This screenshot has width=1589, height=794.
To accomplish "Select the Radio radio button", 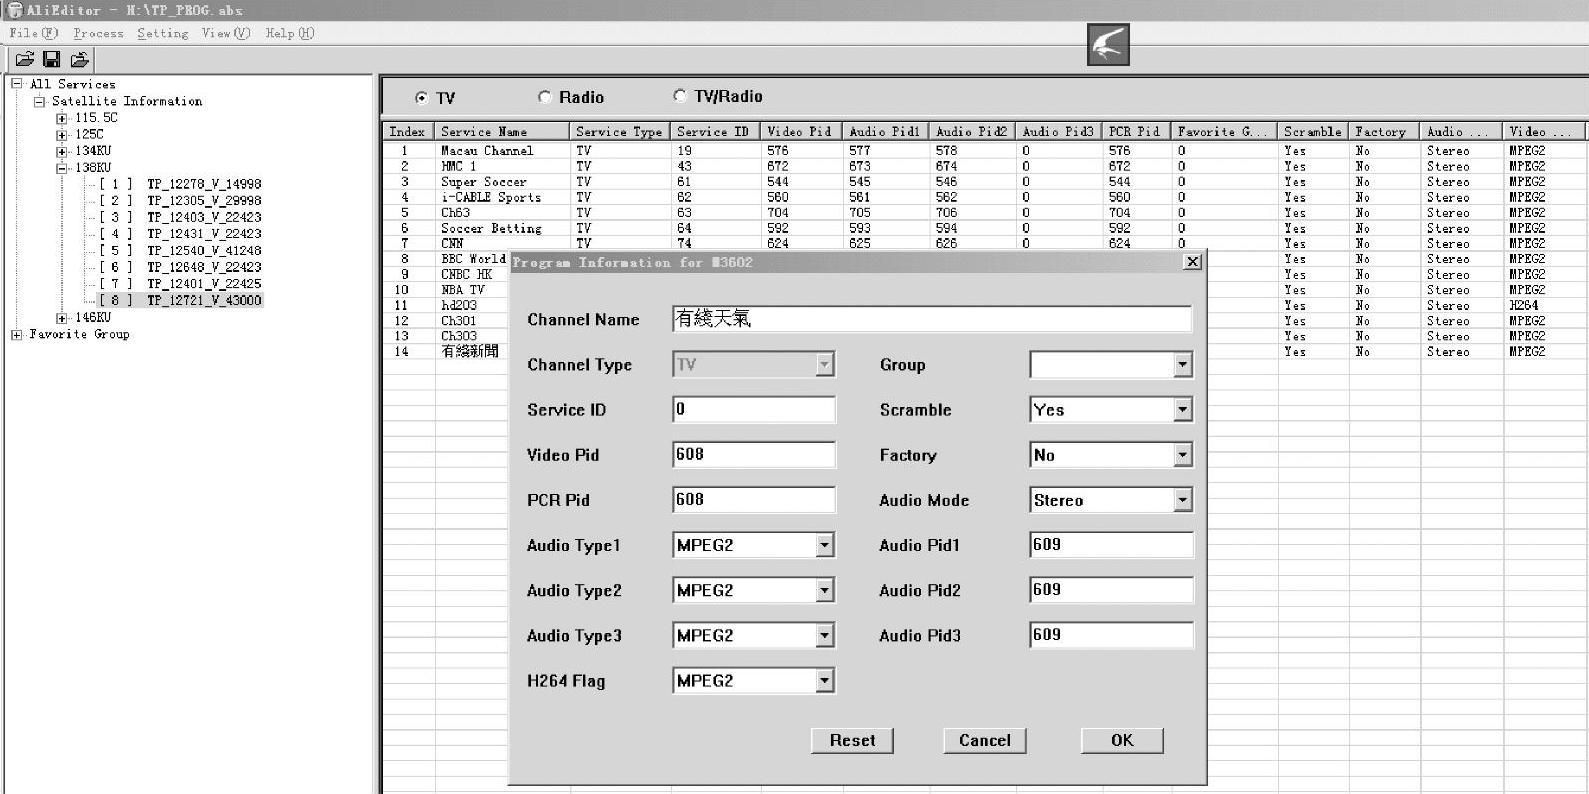I will [x=545, y=97].
